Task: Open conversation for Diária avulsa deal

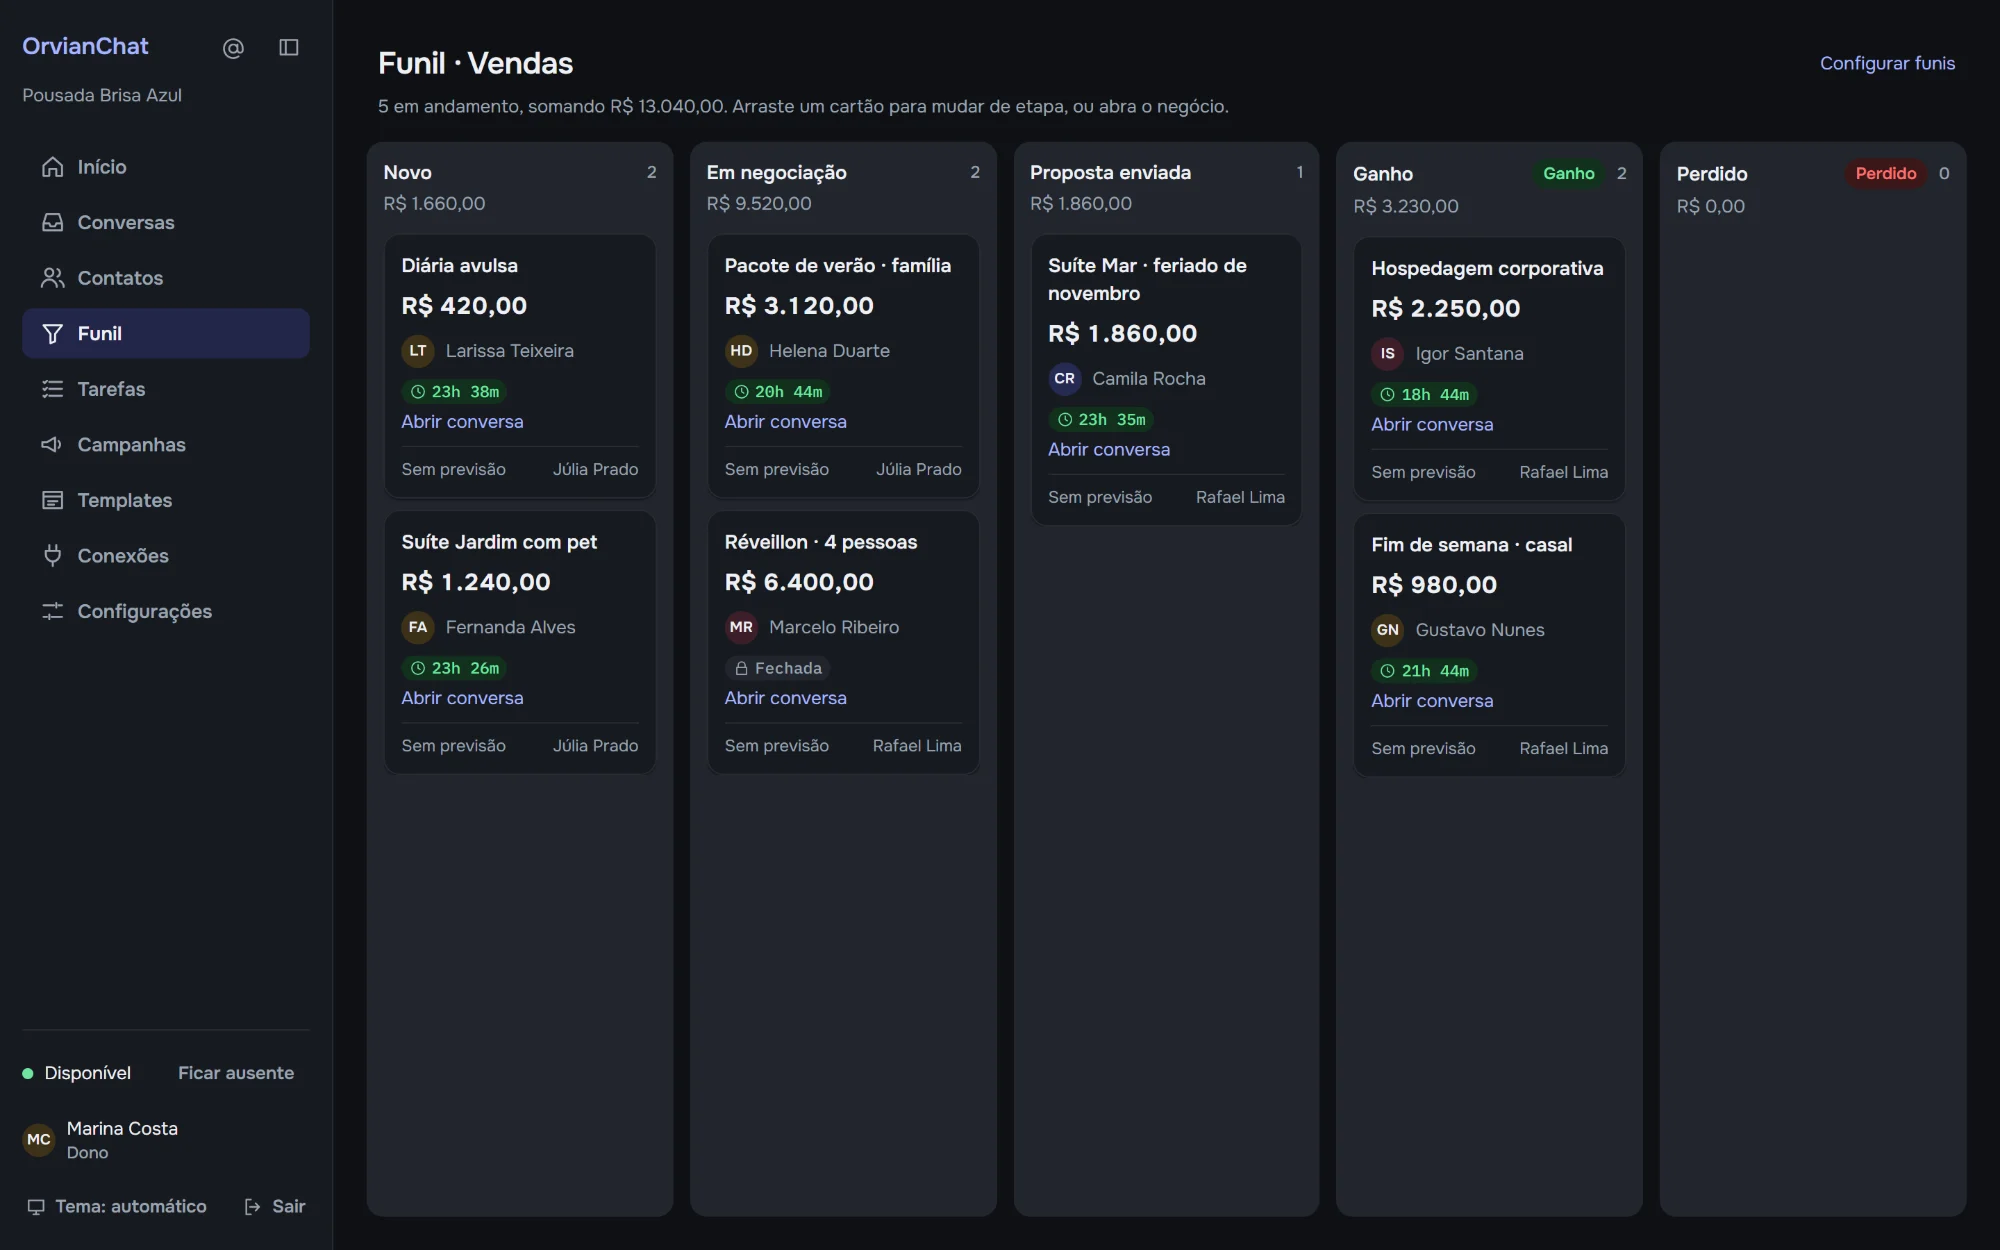Action: point(462,422)
